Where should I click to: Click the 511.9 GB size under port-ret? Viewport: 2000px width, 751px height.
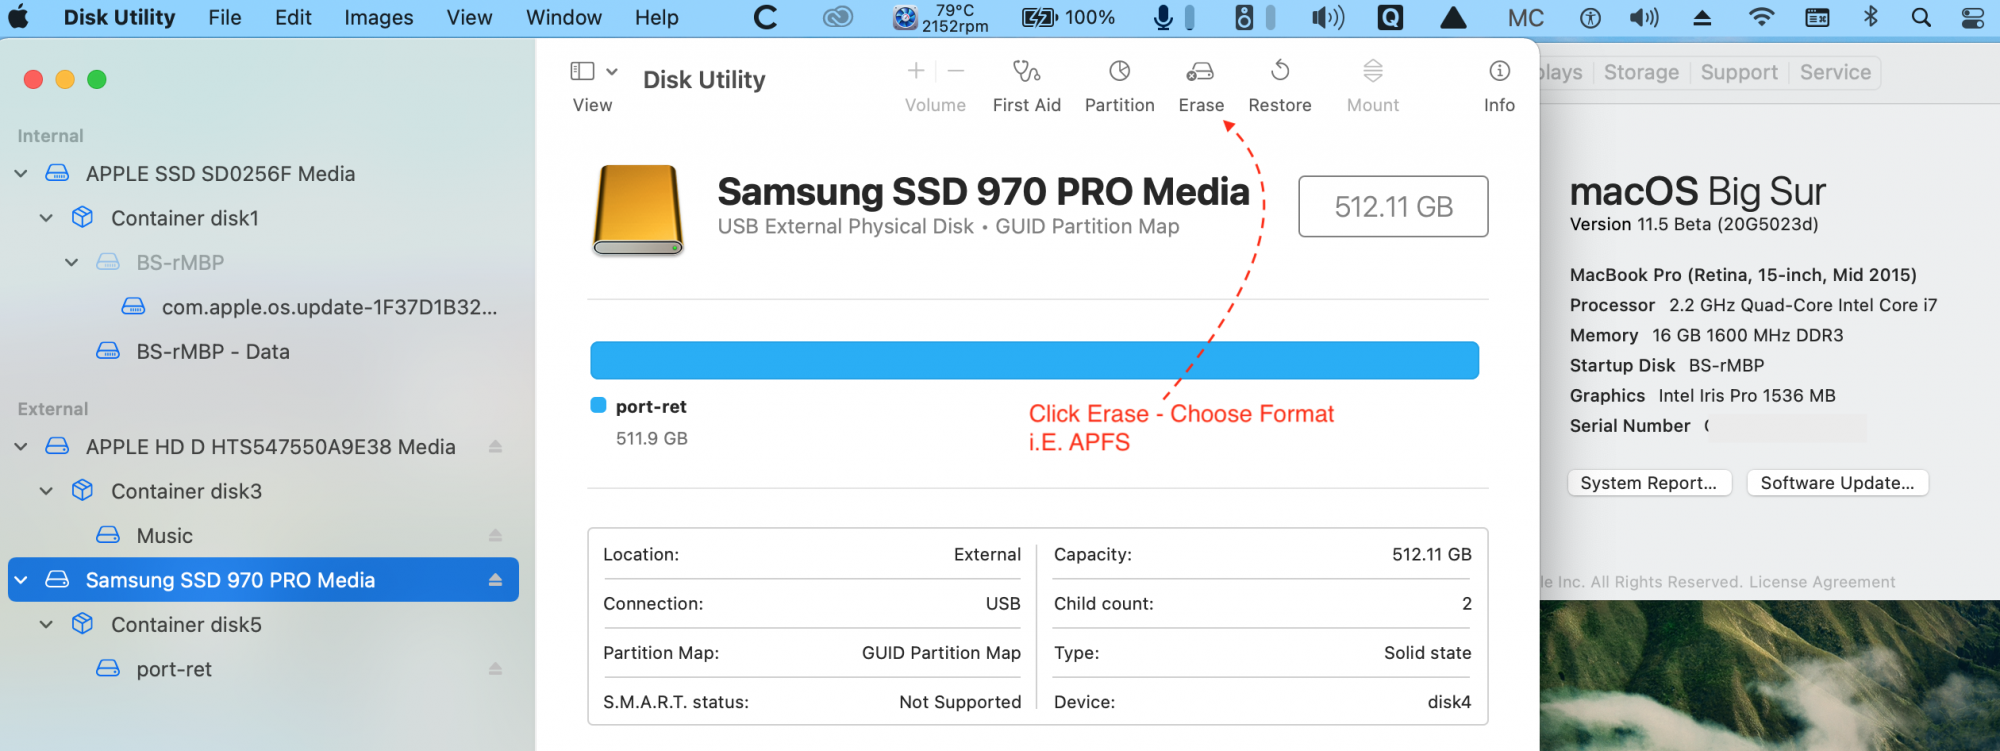(652, 438)
